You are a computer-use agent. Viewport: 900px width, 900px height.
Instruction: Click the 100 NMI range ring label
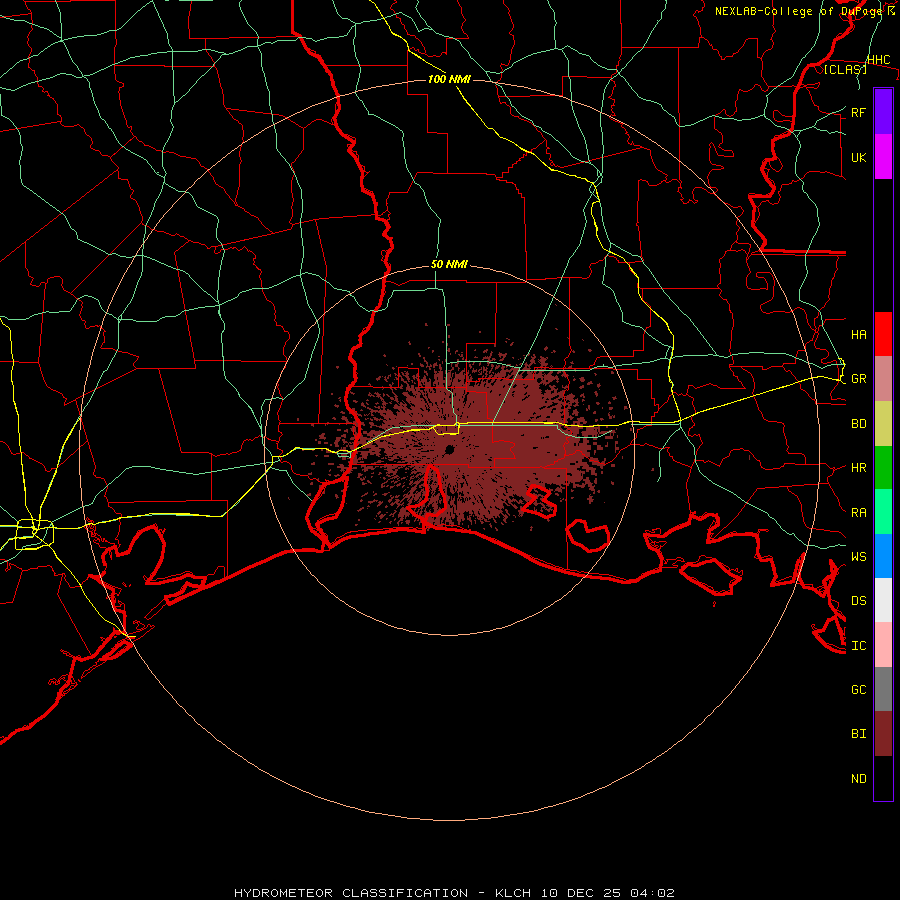(449, 79)
